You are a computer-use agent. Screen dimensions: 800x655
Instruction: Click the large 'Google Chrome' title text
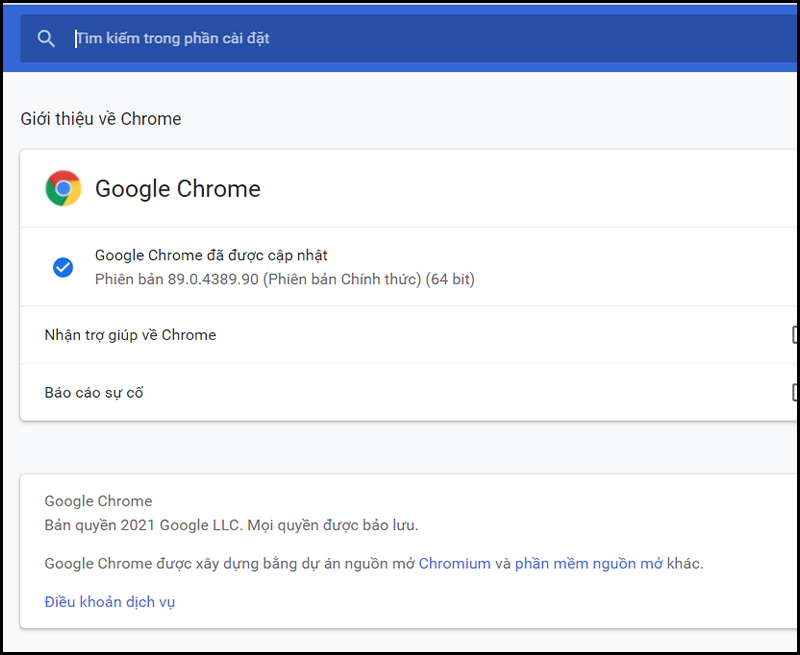178,189
